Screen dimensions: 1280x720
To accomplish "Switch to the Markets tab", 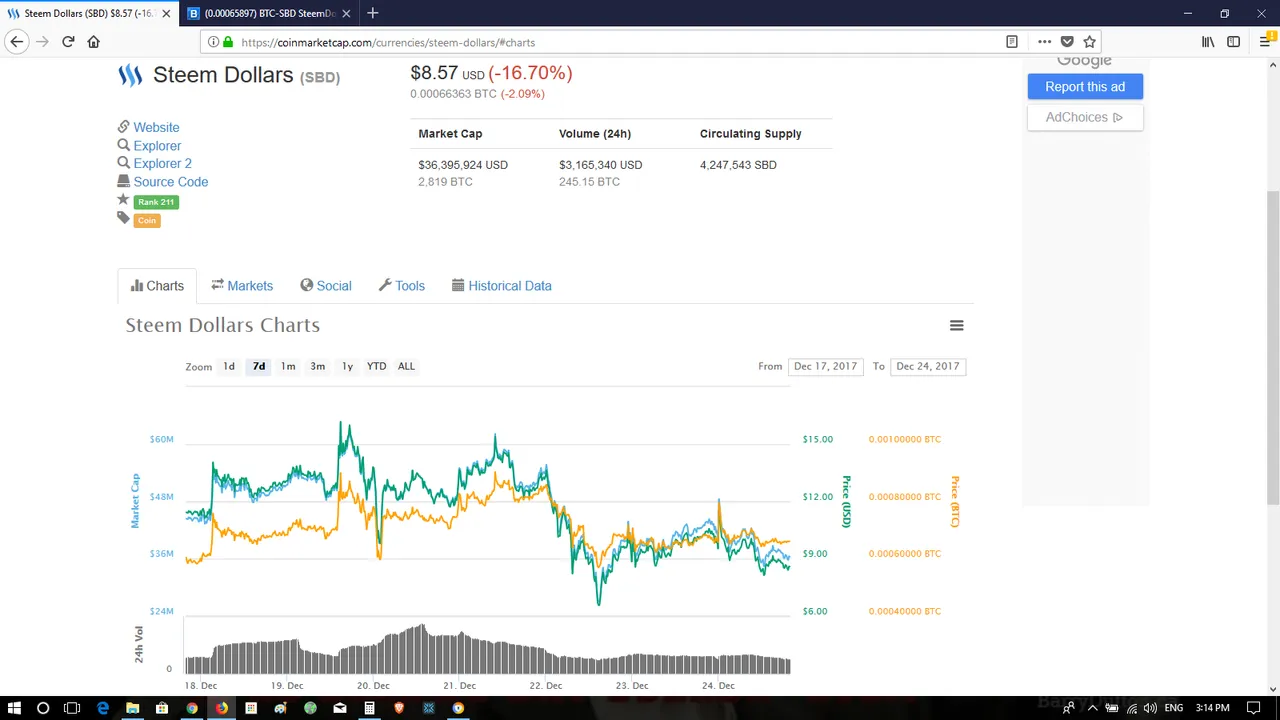I will click(242, 286).
